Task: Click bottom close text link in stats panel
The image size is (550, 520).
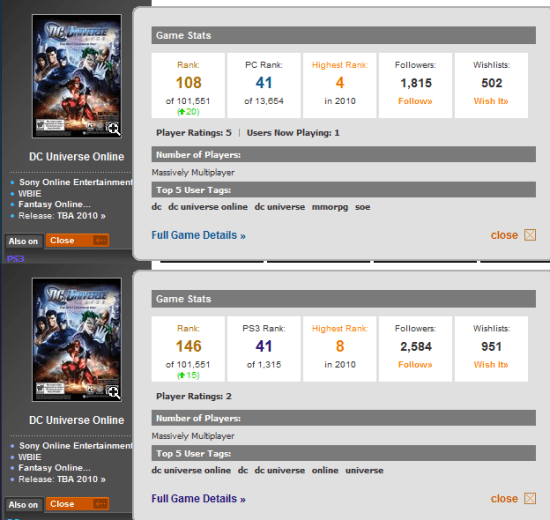Action: coord(504,499)
